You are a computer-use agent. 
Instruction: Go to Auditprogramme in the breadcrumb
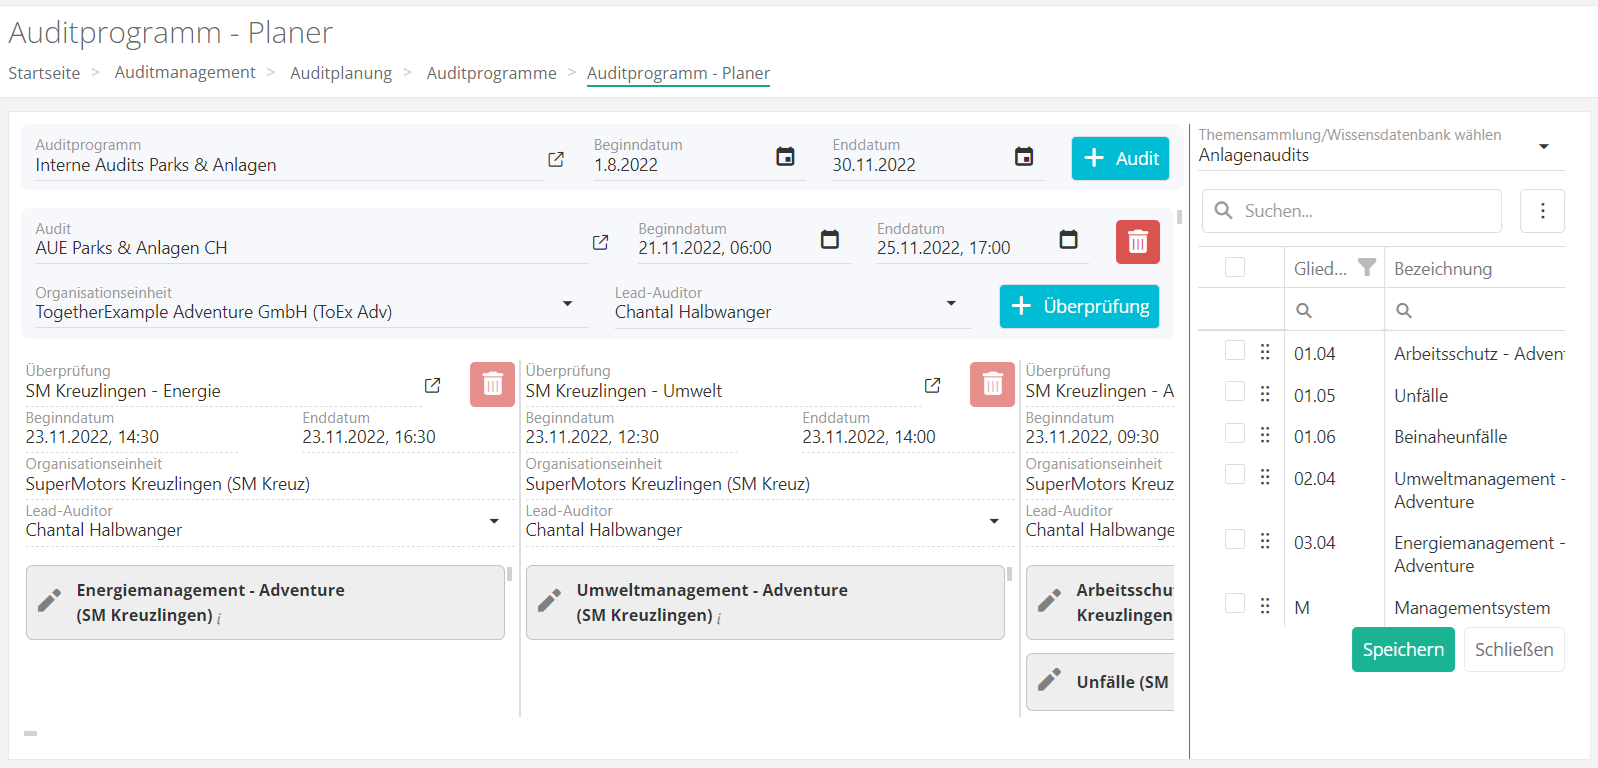pyautogui.click(x=491, y=73)
